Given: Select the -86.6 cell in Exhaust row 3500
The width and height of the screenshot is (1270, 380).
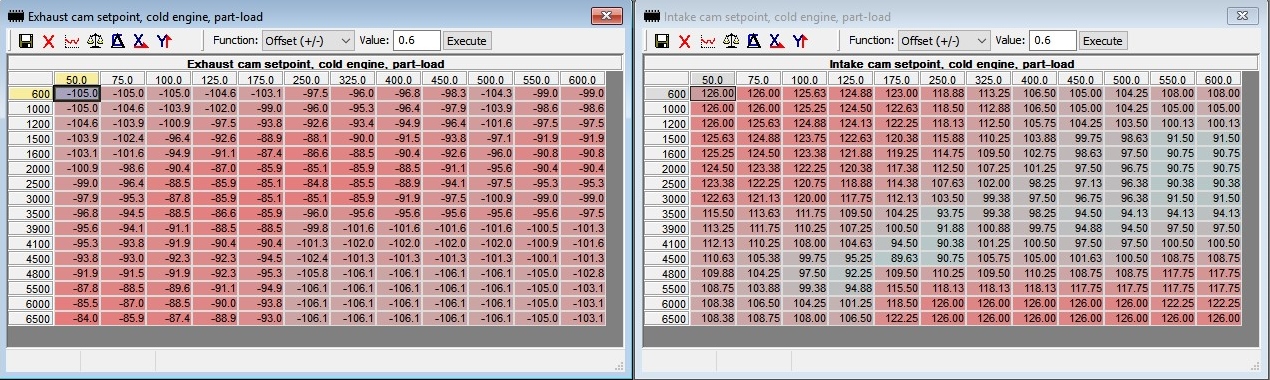Looking at the screenshot, I should click(214, 213).
